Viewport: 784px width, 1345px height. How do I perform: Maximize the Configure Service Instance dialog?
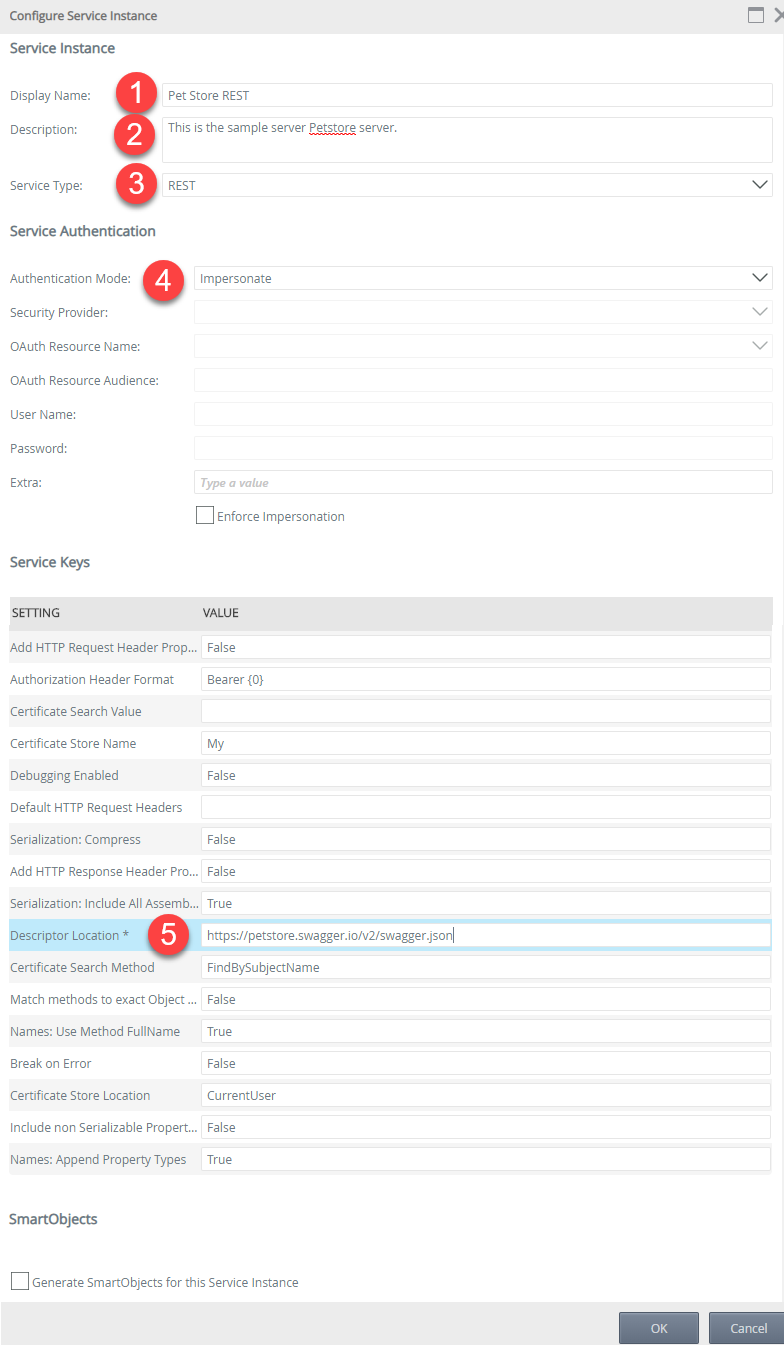pyautogui.click(x=756, y=15)
